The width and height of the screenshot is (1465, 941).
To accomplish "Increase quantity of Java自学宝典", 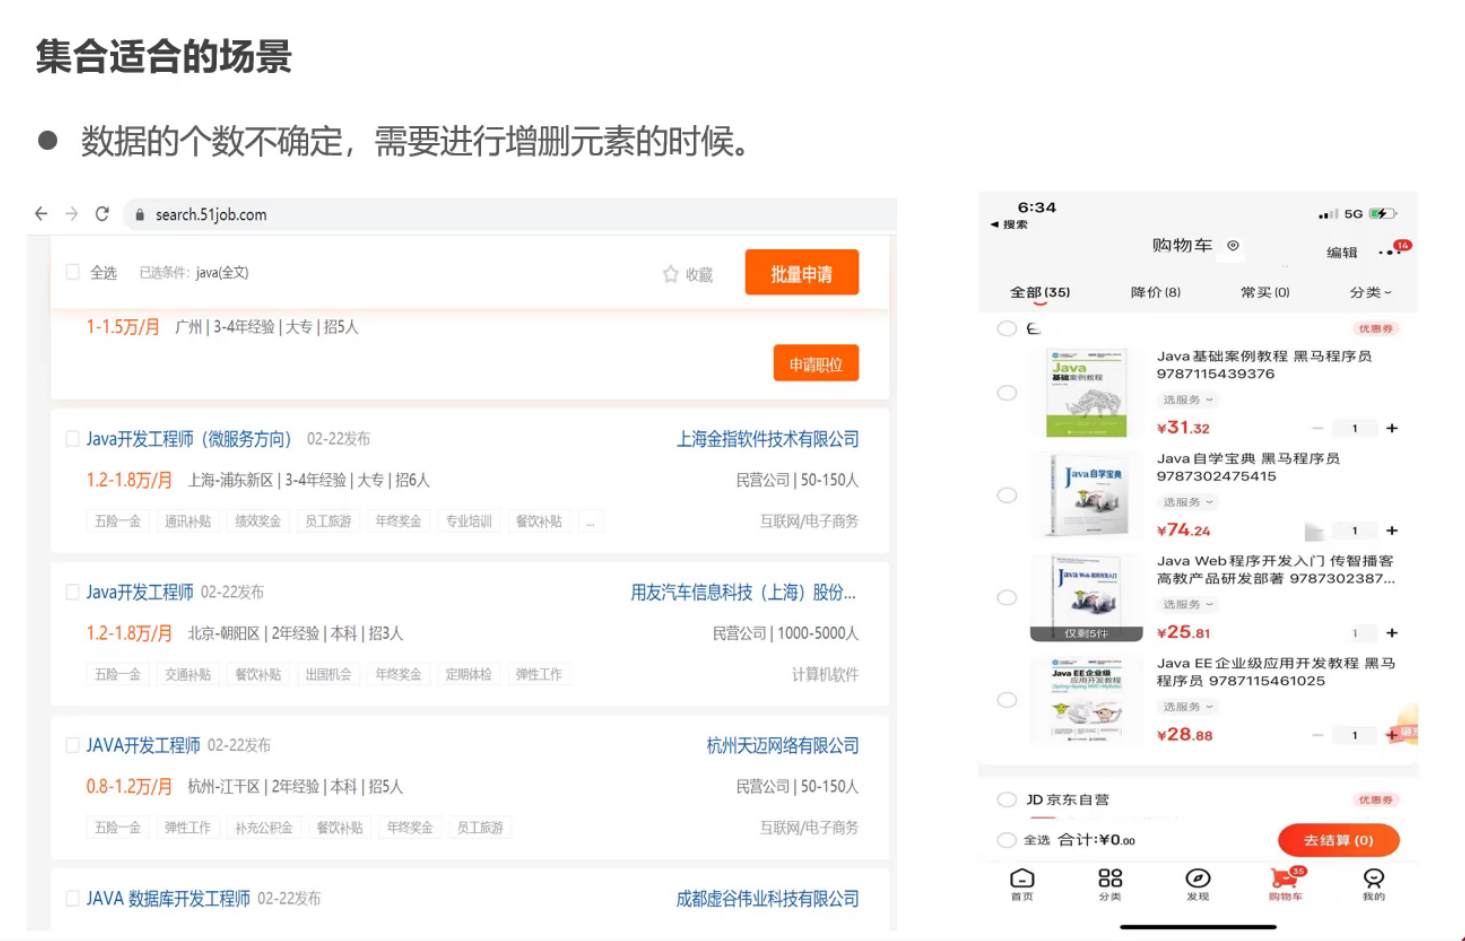I will [x=1391, y=531].
